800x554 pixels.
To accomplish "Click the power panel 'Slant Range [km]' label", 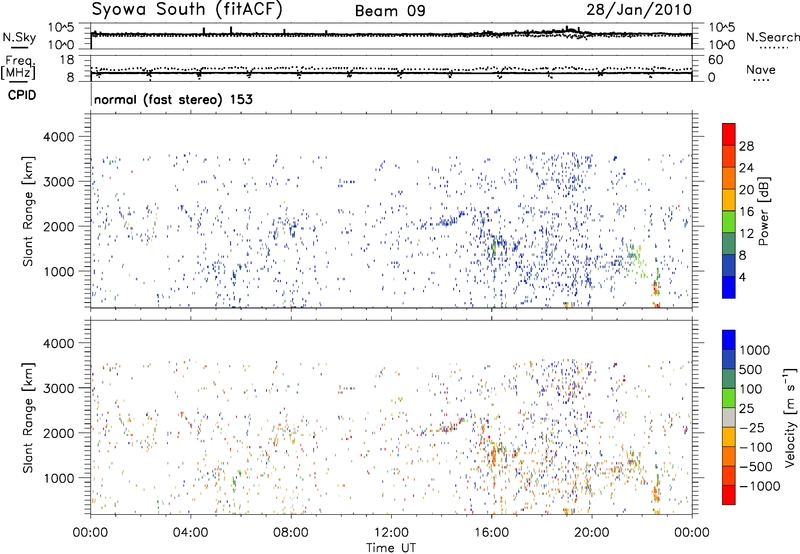I will click(28, 211).
